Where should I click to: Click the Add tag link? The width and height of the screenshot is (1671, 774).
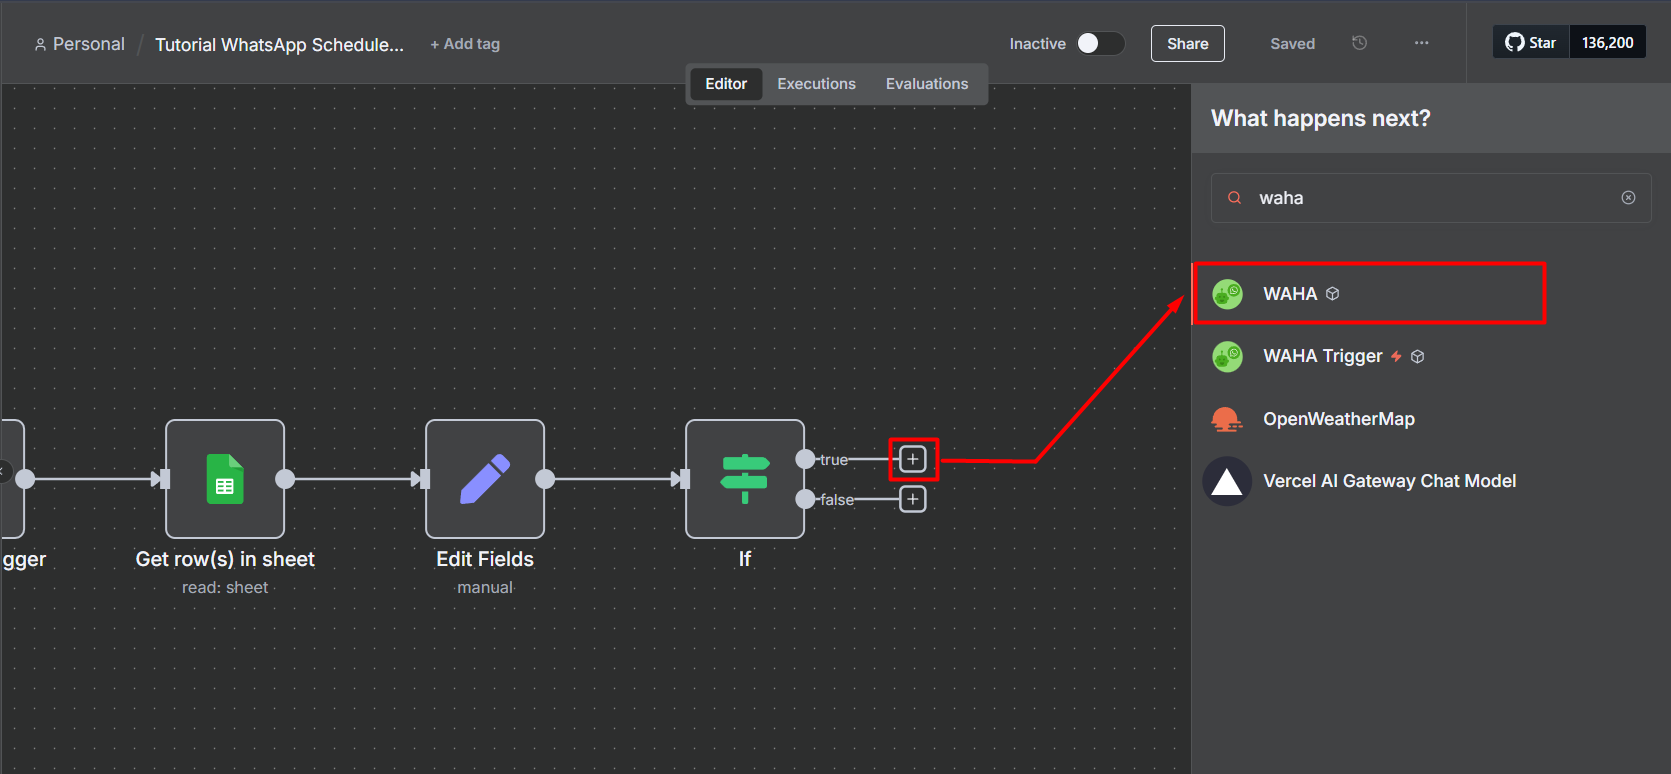(465, 44)
